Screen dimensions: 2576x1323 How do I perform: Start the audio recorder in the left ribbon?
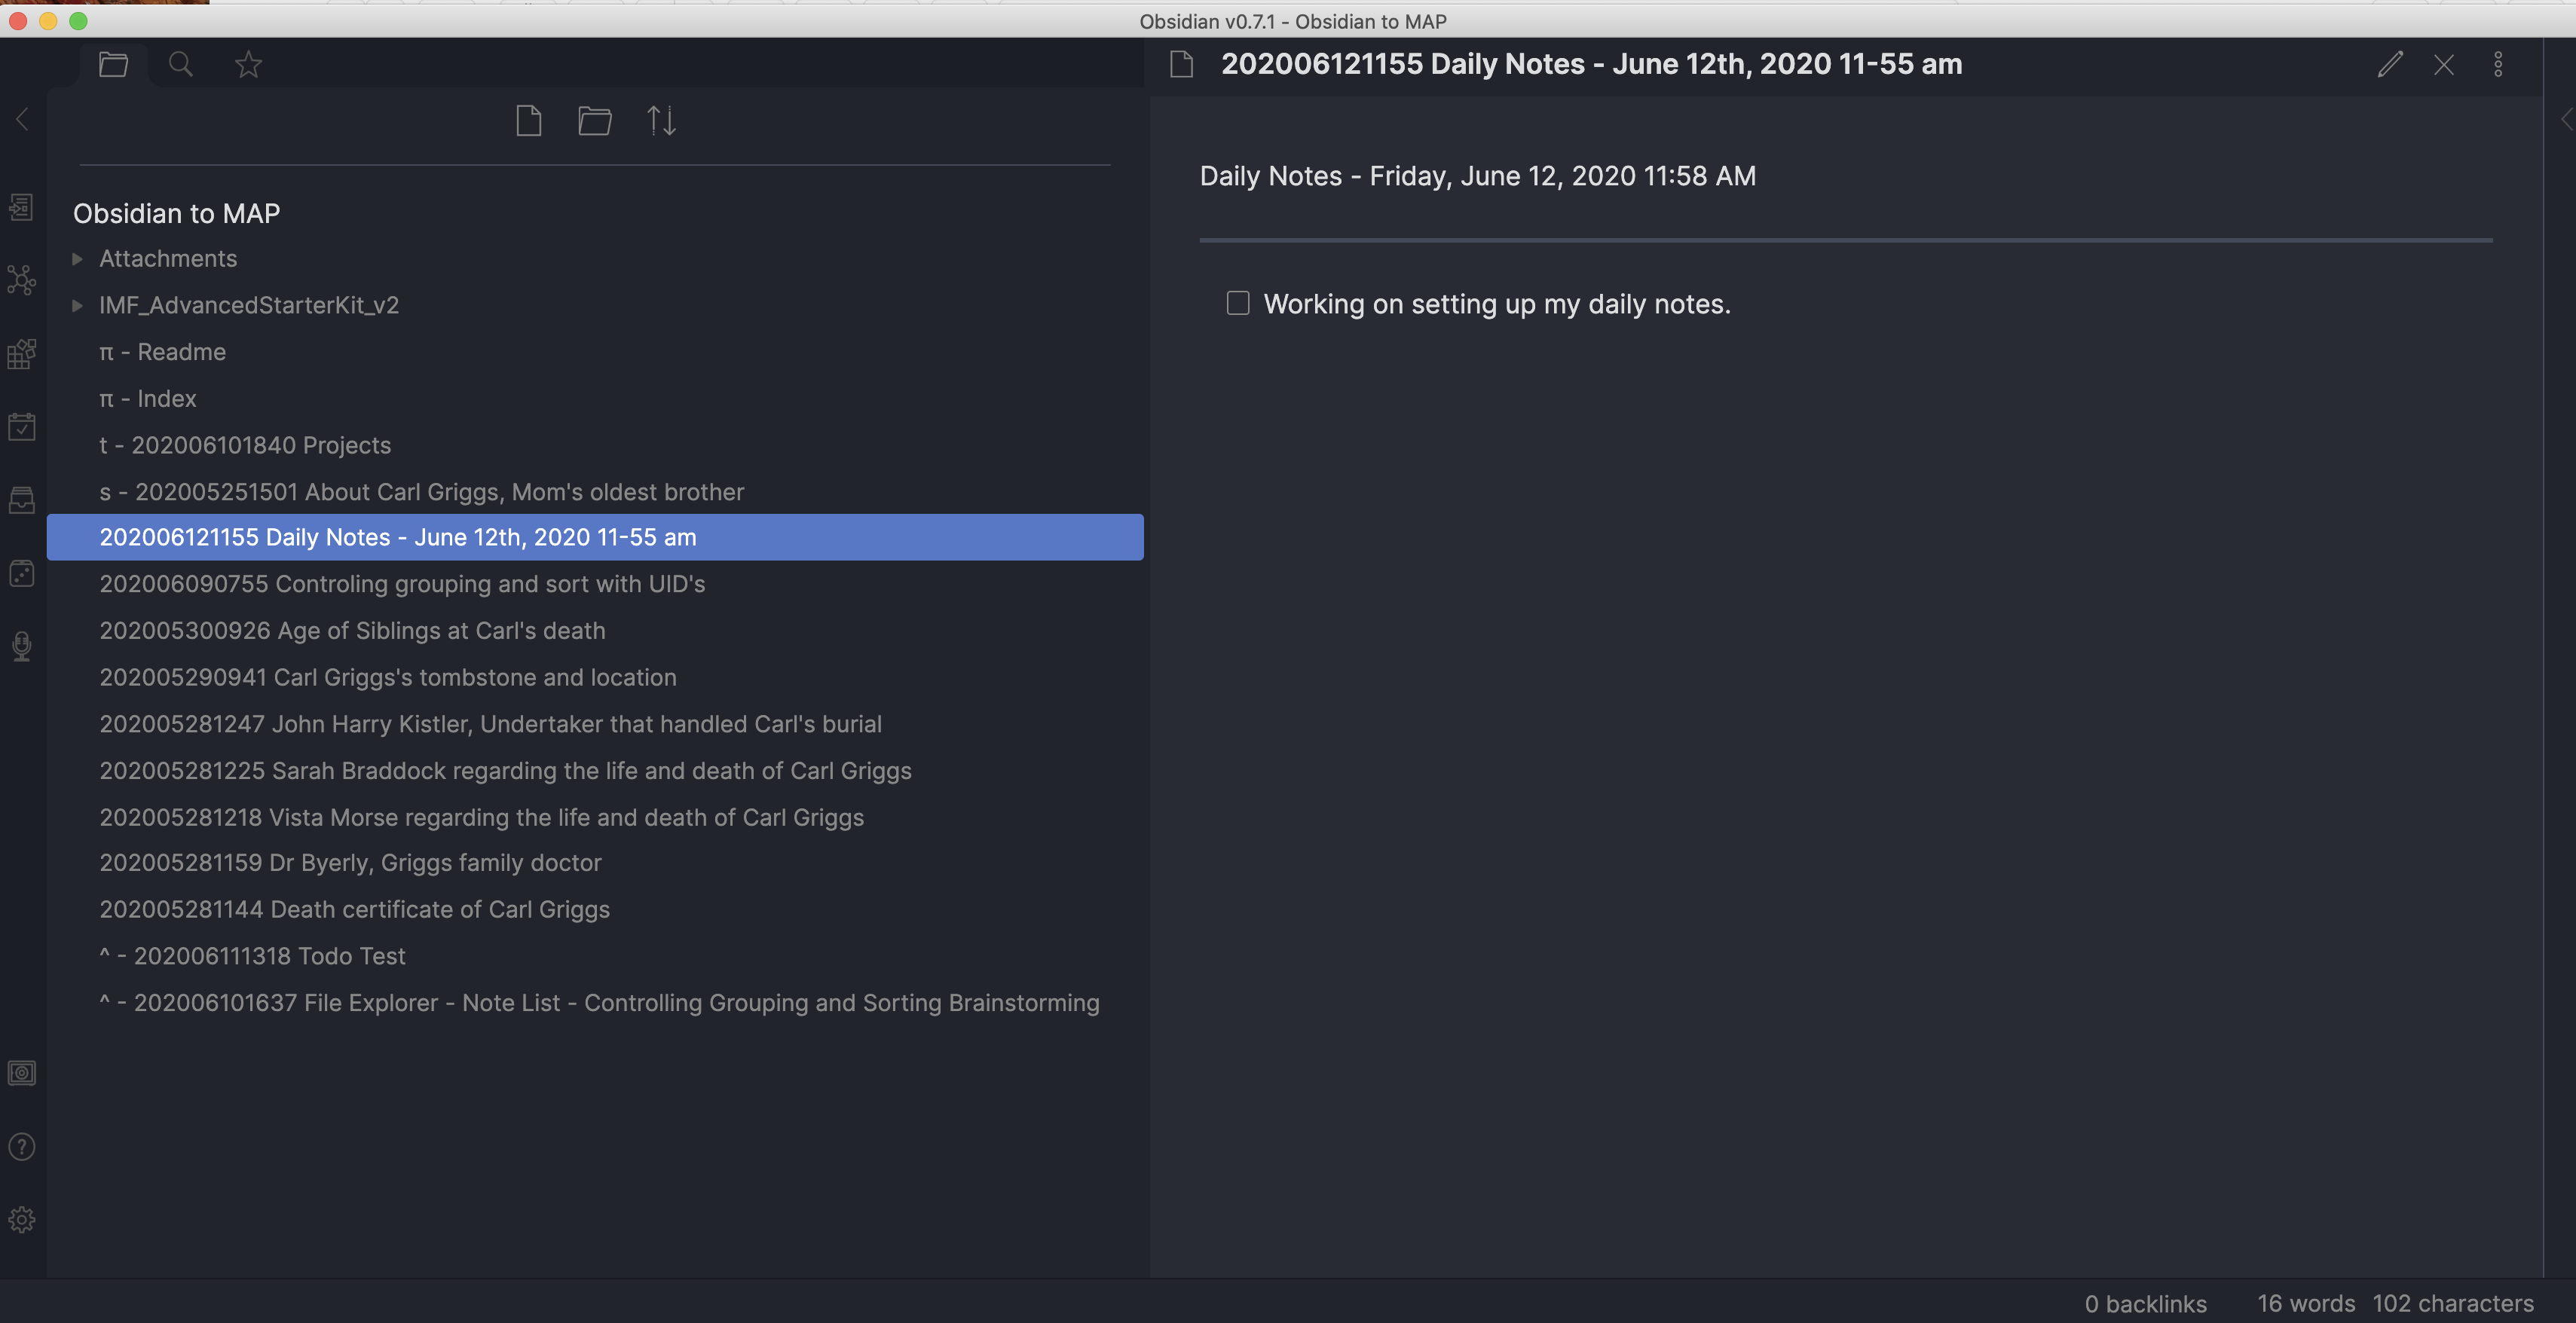21,645
